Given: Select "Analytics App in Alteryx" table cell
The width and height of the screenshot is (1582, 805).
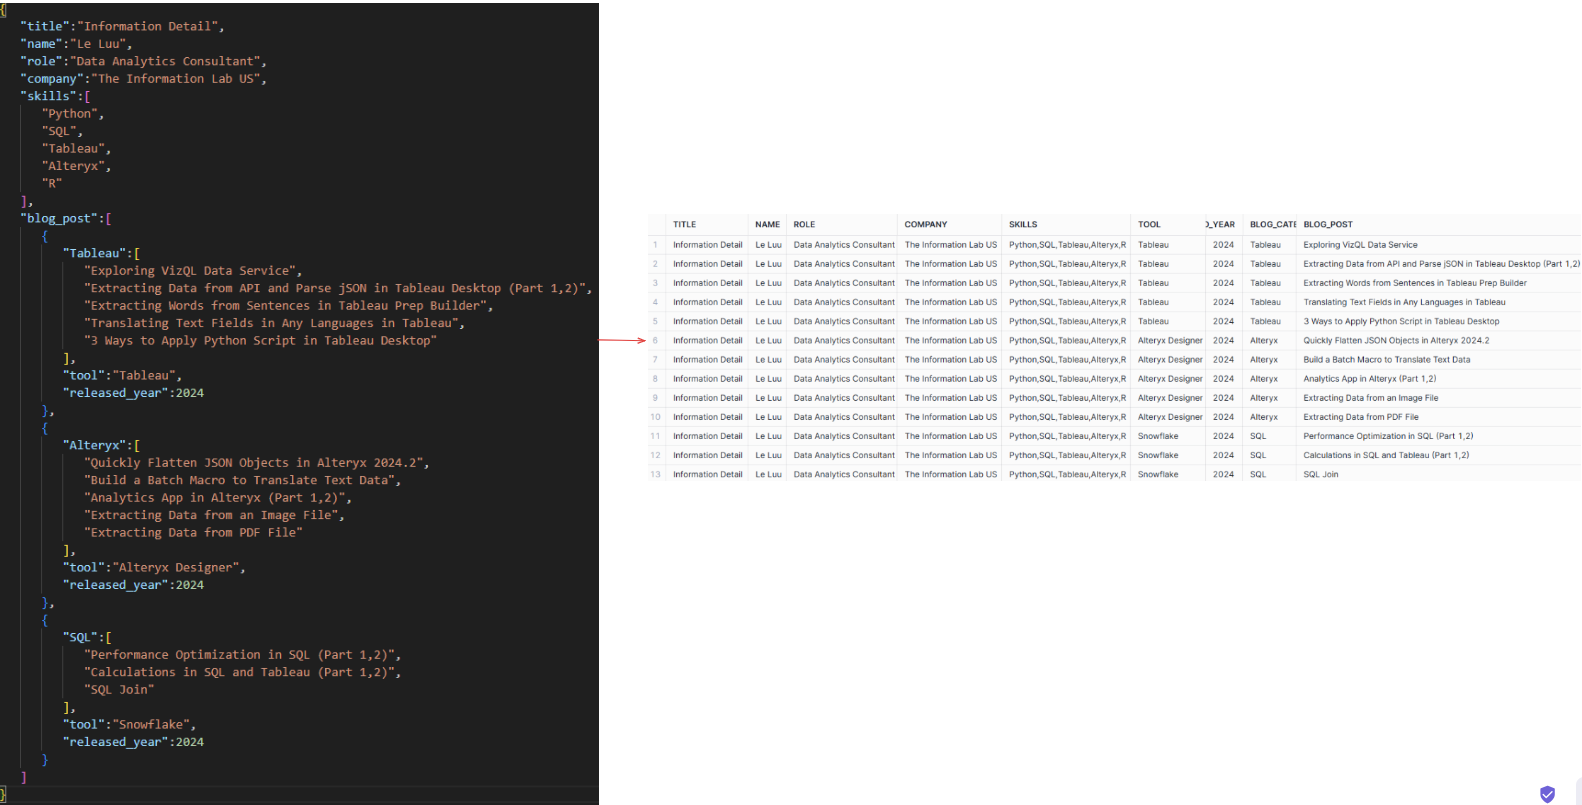Looking at the screenshot, I should coord(1369,379).
